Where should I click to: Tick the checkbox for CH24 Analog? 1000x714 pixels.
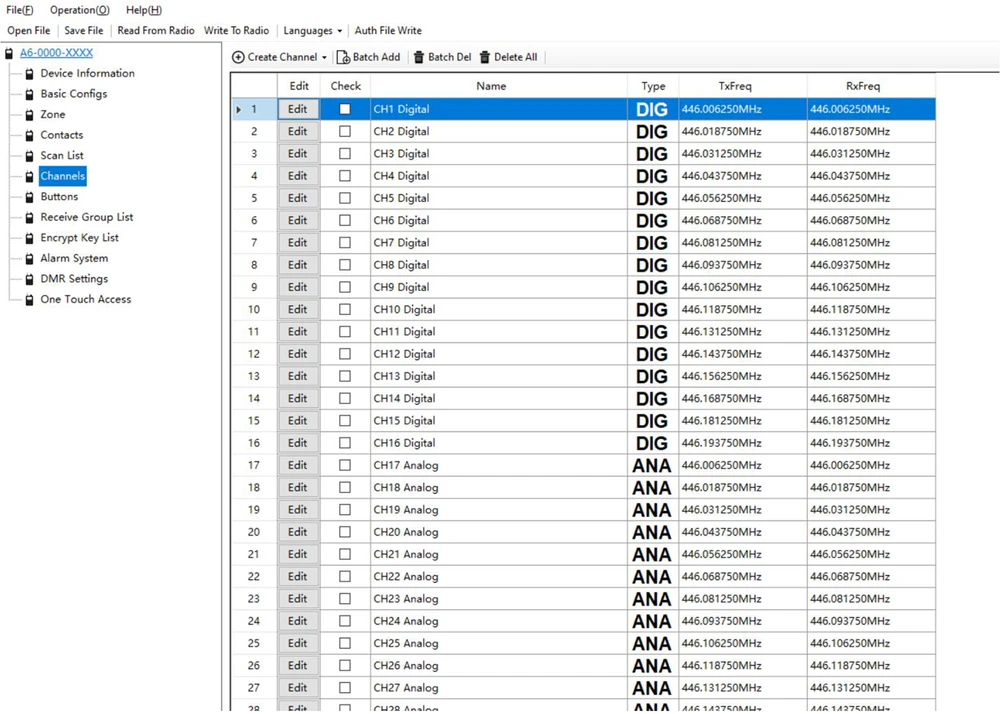(345, 621)
